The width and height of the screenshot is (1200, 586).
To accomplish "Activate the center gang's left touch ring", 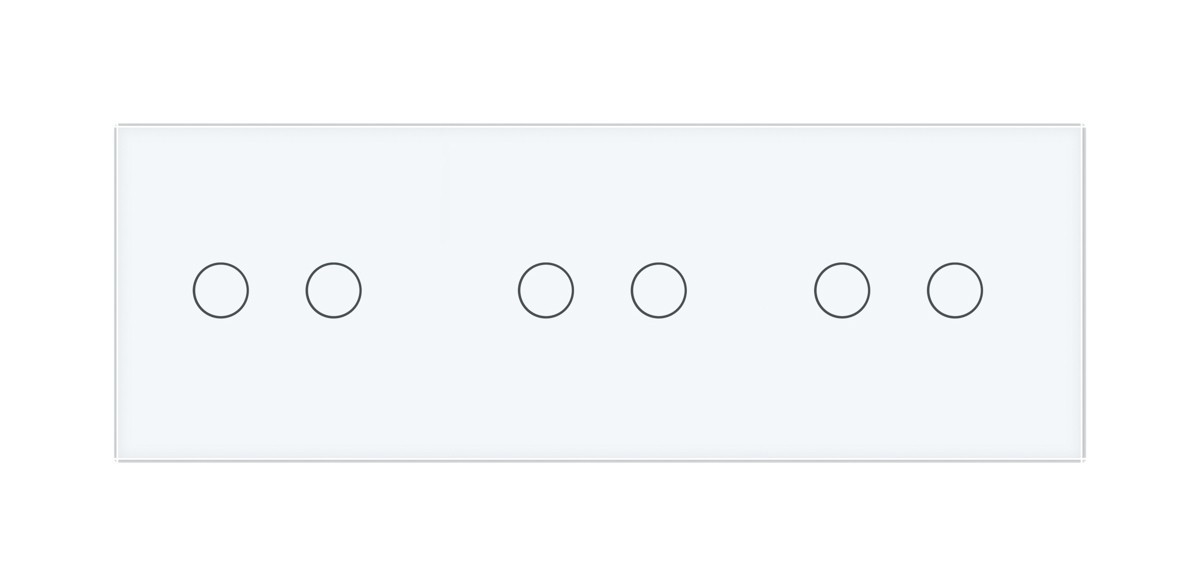I will coord(546,291).
